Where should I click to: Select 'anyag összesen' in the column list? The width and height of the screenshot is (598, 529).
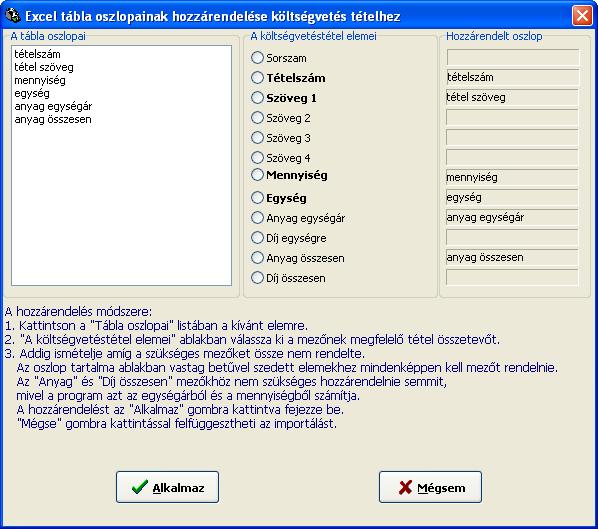[x=53, y=119]
